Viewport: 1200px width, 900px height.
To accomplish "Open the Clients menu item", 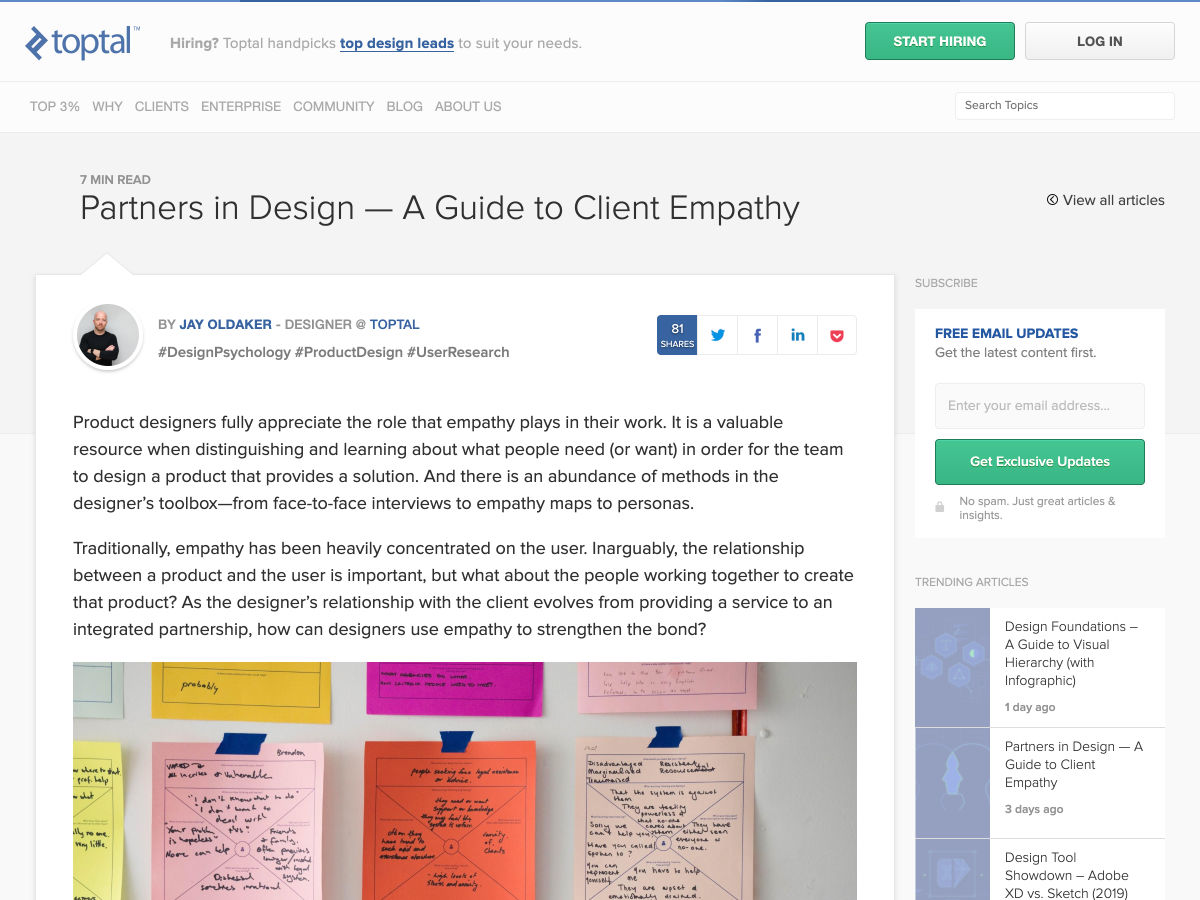I will (x=162, y=106).
